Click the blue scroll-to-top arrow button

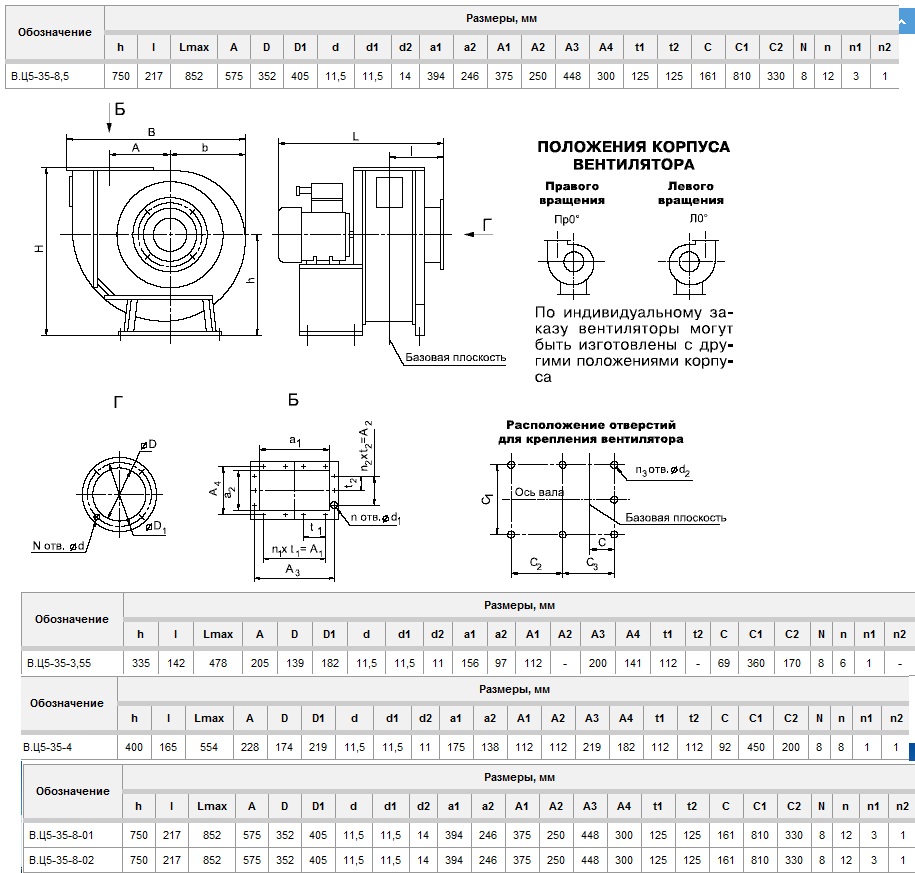[x=906, y=17]
